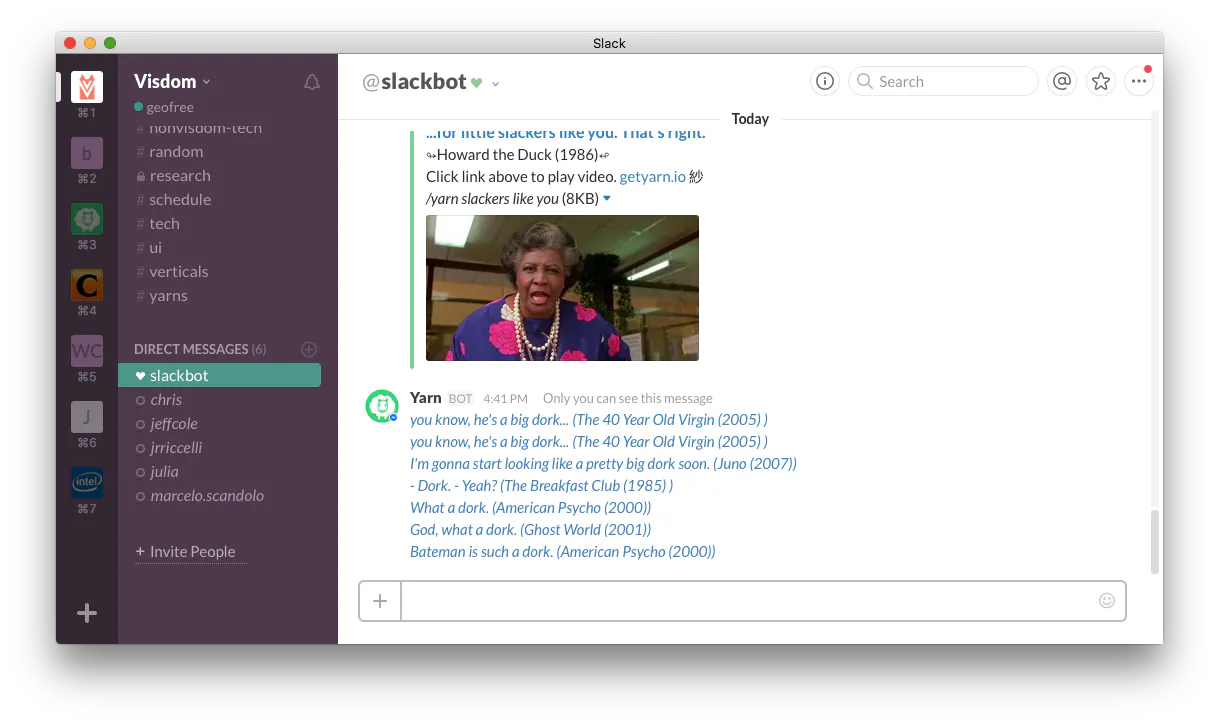This screenshot has height=724, width=1219.
Task: Open a new direct message with plus circle
Action: coord(309,349)
